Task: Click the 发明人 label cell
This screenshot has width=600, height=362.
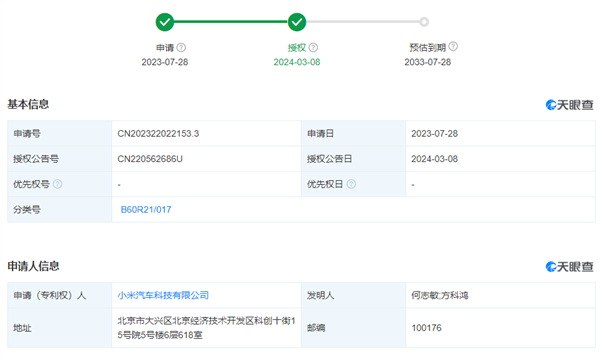Action: click(x=353, y=295)
